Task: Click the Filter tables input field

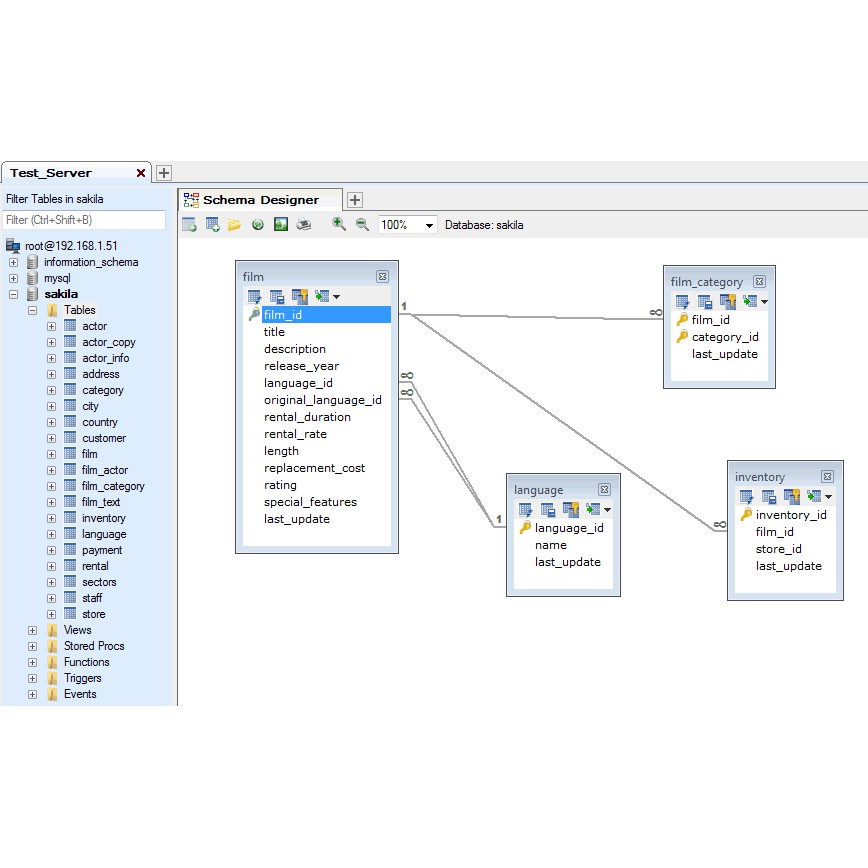Action: tap(84, 220)
